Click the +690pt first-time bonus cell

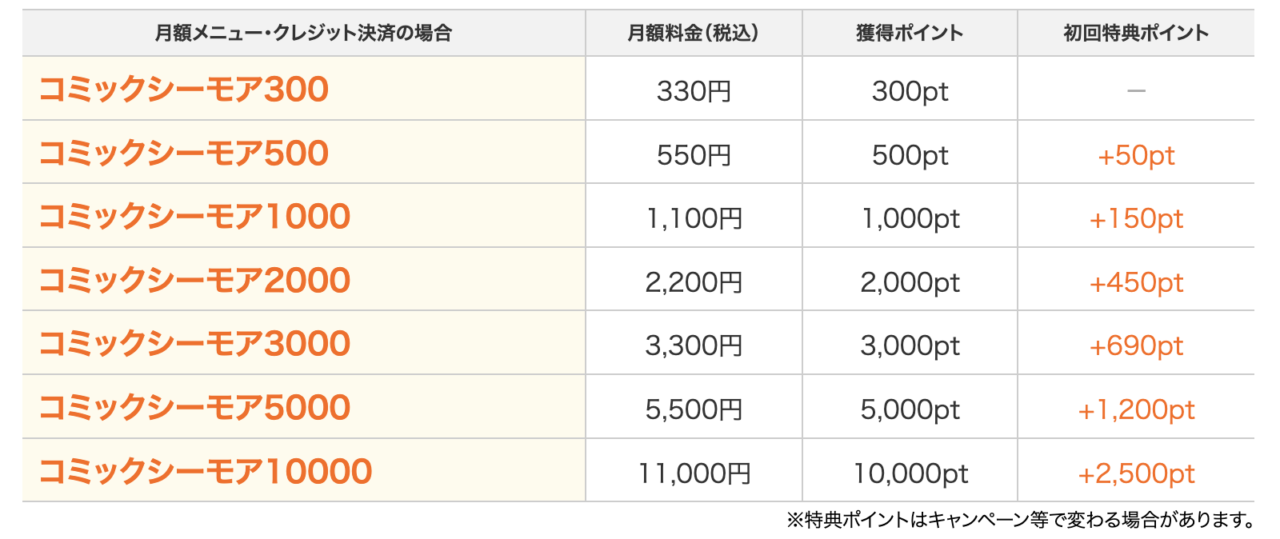coord(1136,346)
